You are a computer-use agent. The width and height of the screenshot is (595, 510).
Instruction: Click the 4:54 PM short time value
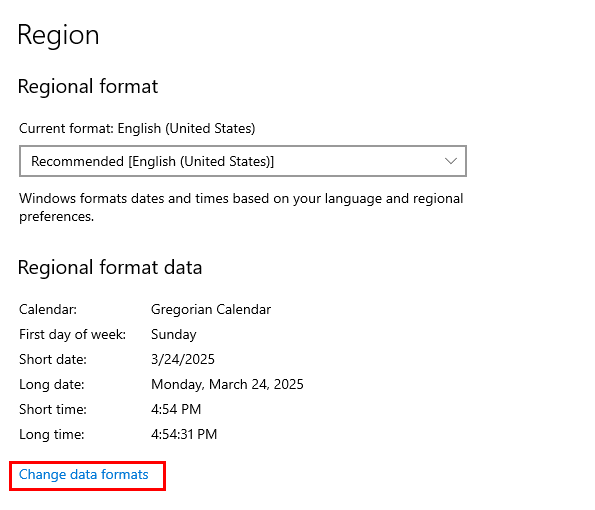click(176, 409)
